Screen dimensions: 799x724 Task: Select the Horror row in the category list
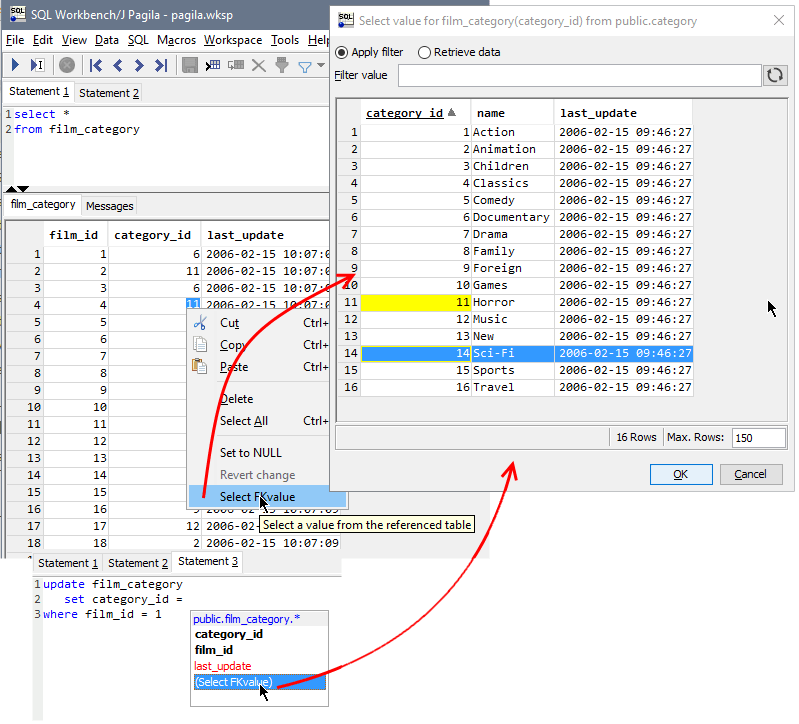[x=526, y=303]
